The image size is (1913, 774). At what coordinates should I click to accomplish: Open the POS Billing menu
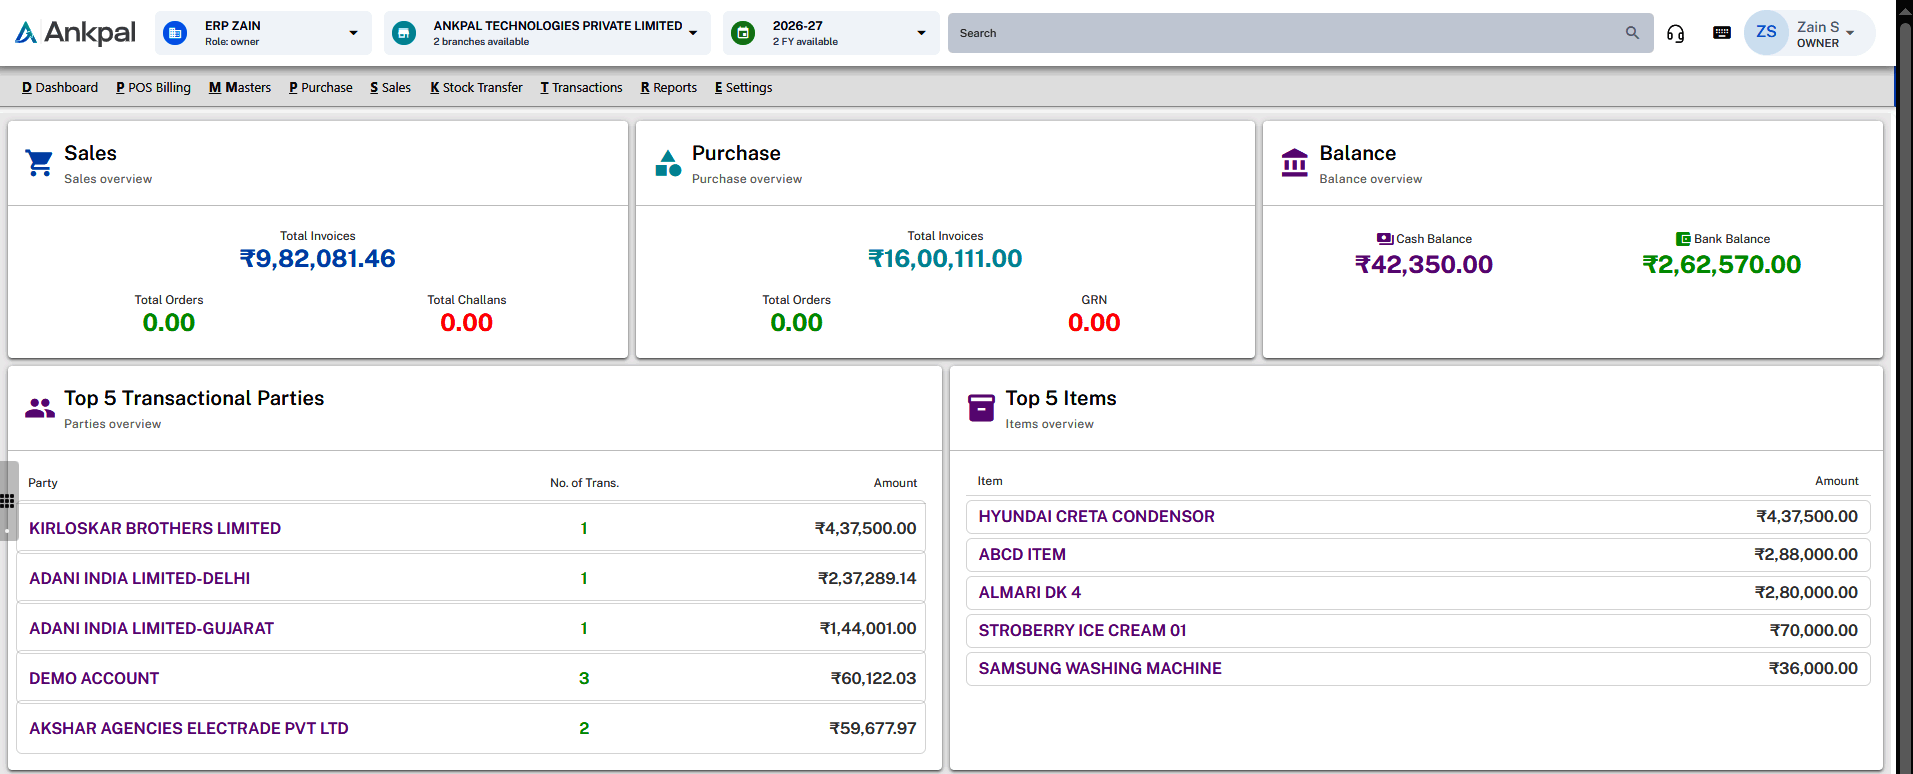(153, 88)
